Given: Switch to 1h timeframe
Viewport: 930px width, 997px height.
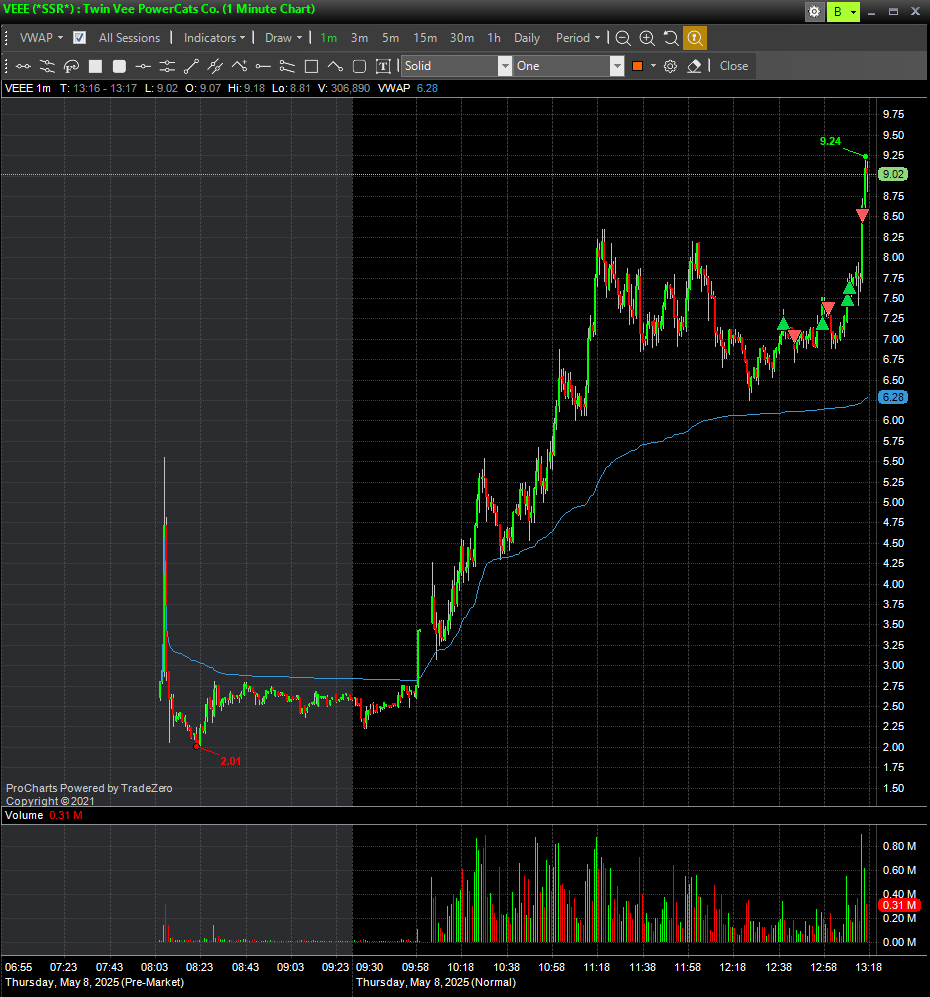Looking at the screenshot, I should tap(494, 38).
